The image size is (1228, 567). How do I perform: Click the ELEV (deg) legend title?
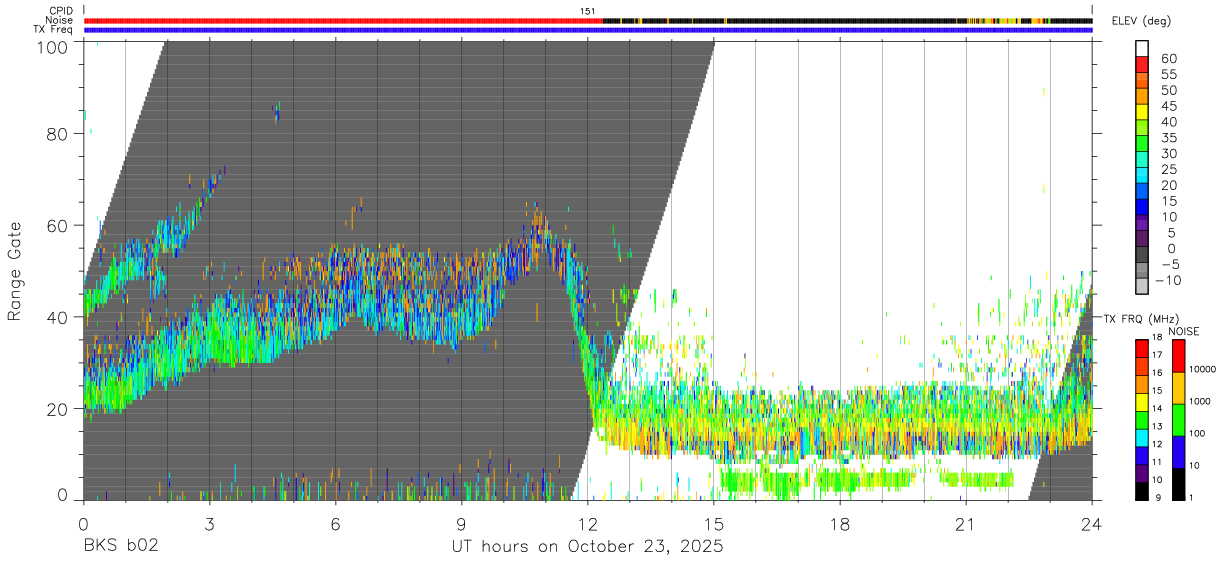coord(1140,21)
